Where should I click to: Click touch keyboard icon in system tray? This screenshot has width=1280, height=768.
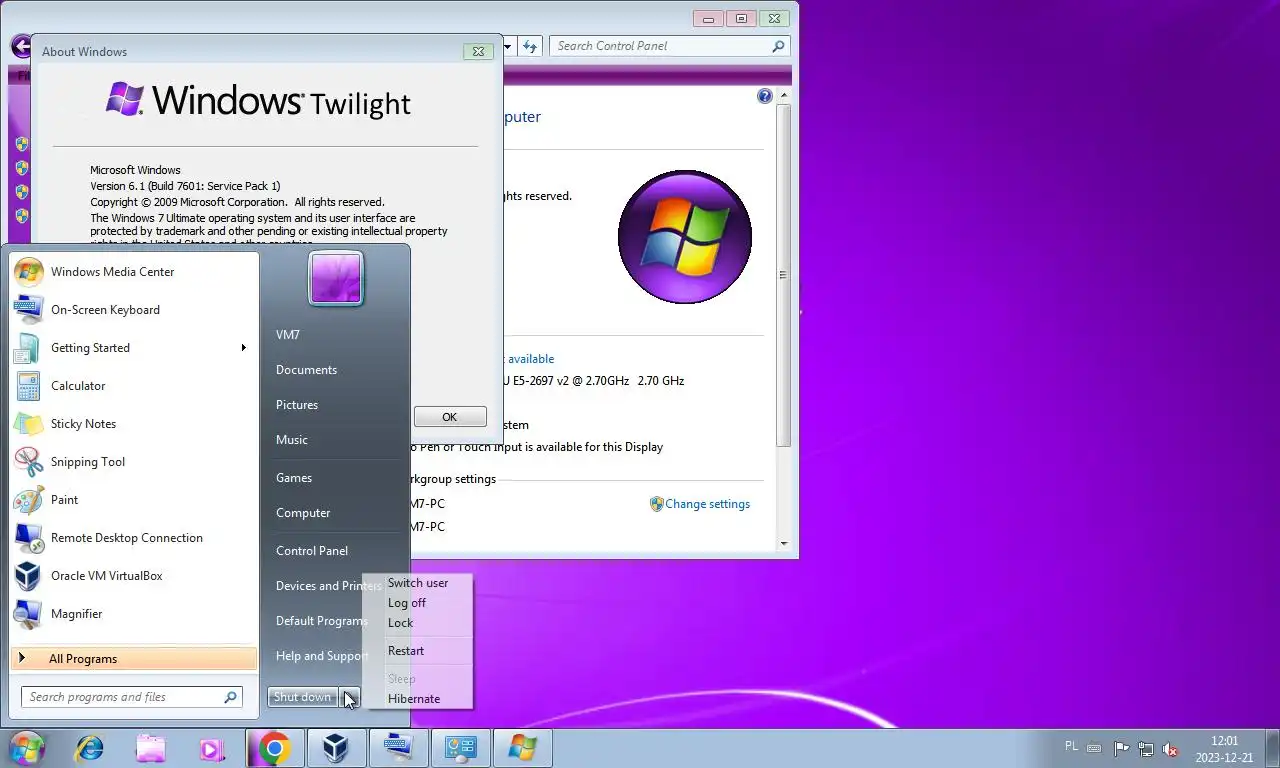[1095, 748]
